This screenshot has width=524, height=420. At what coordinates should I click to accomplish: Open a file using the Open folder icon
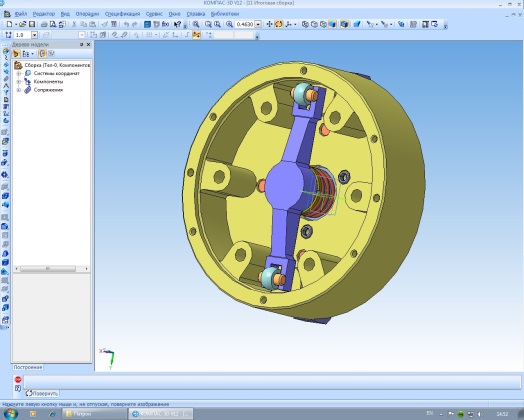(22, 24)
